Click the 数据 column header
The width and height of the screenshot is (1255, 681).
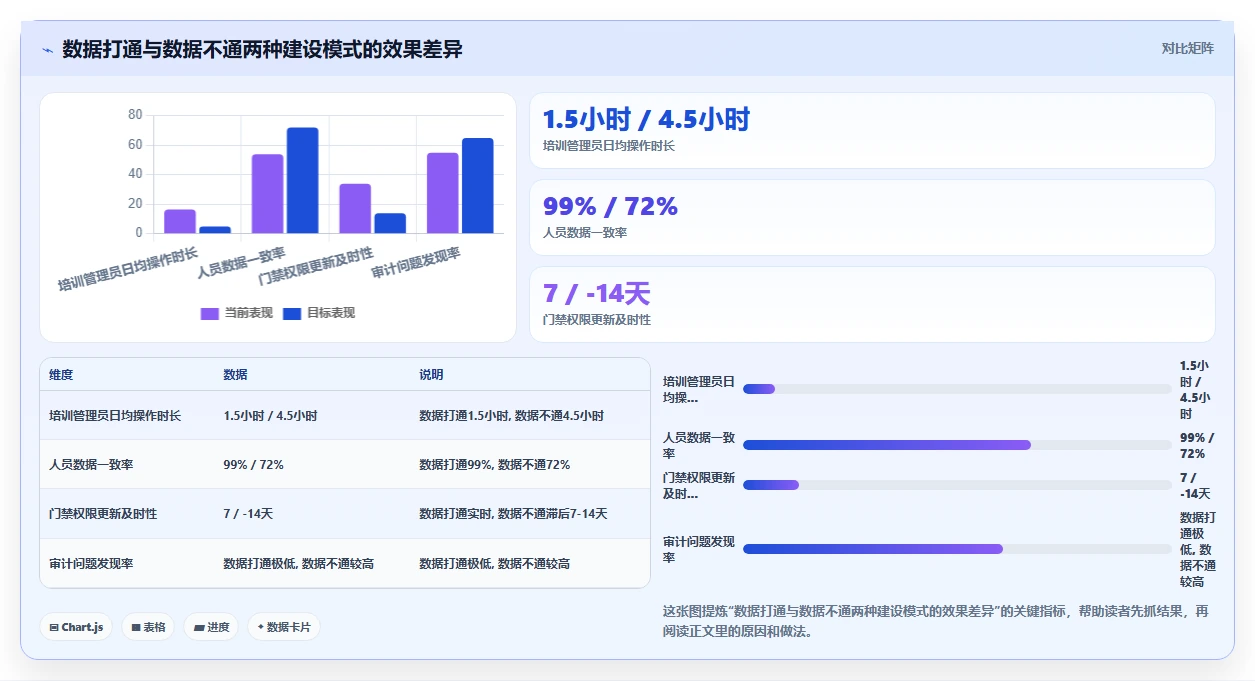[235, 375]
